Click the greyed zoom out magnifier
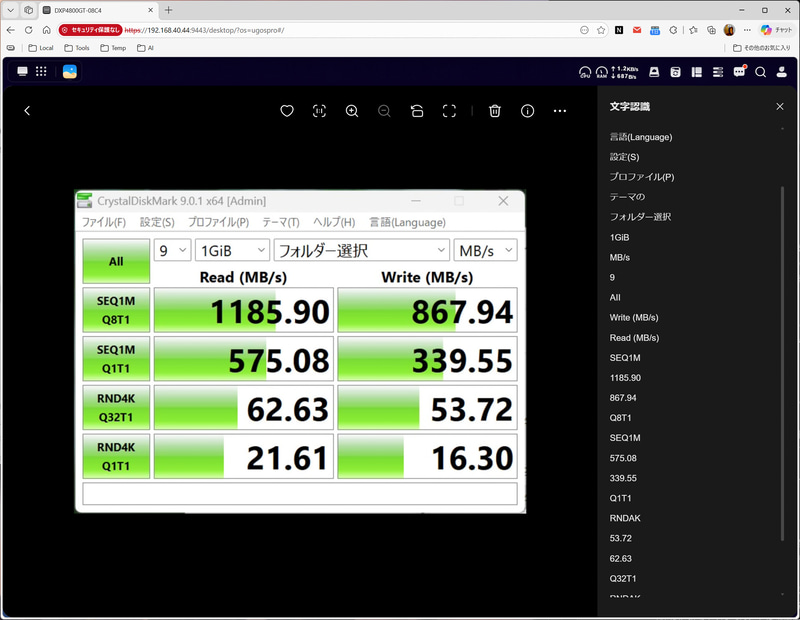Screen dimensions: 800x620 384,111
